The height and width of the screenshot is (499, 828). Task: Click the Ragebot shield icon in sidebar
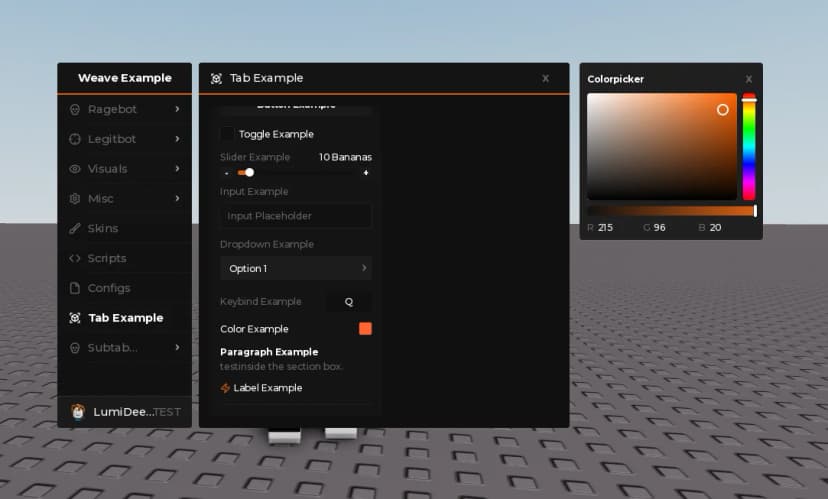pos(74,109)
